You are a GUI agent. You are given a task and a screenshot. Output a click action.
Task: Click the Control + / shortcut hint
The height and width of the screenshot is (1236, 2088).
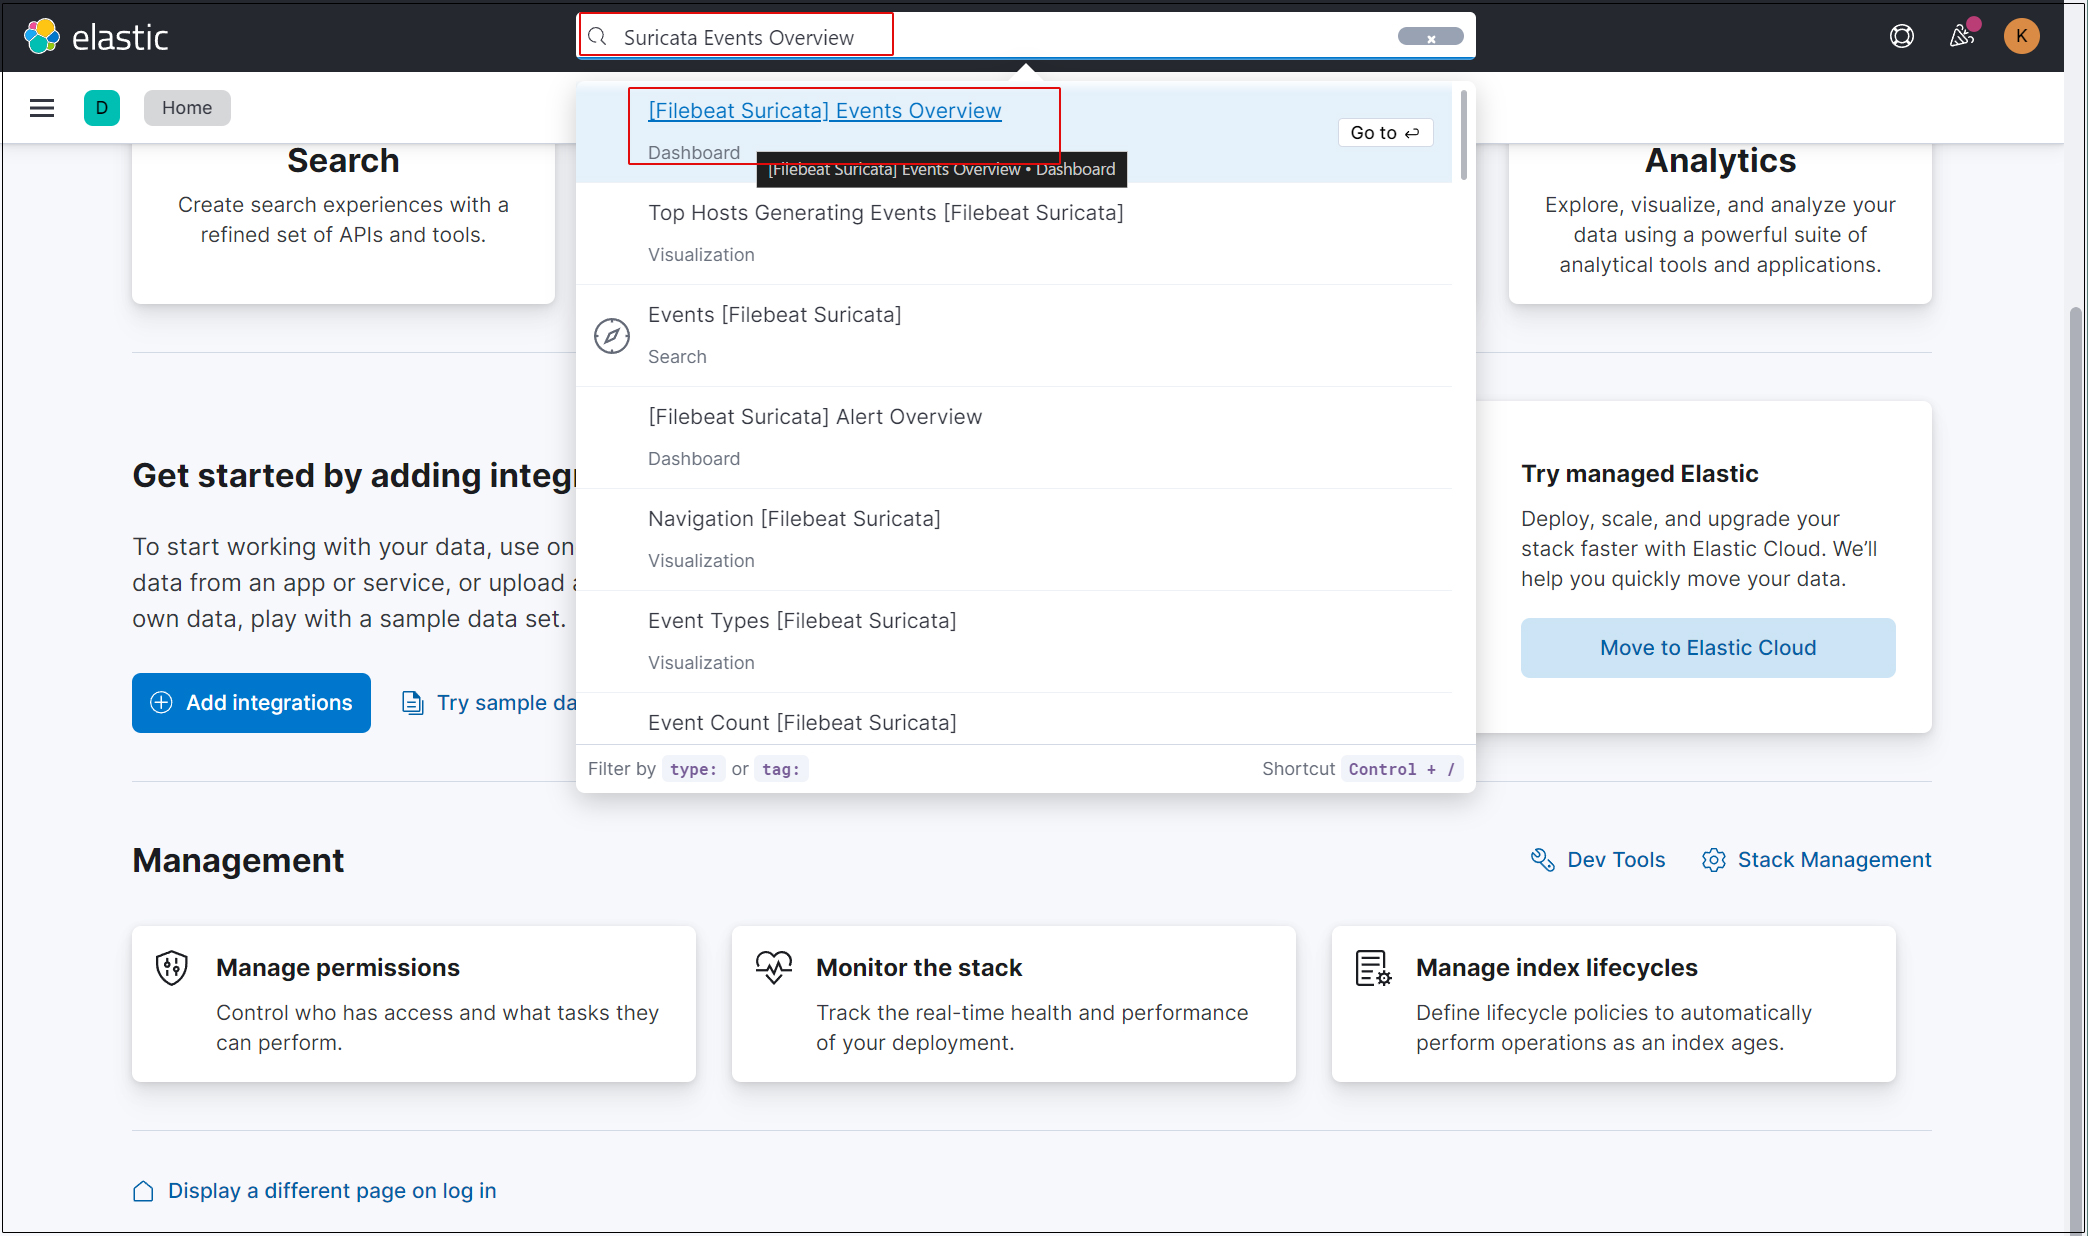point(1402,769)
